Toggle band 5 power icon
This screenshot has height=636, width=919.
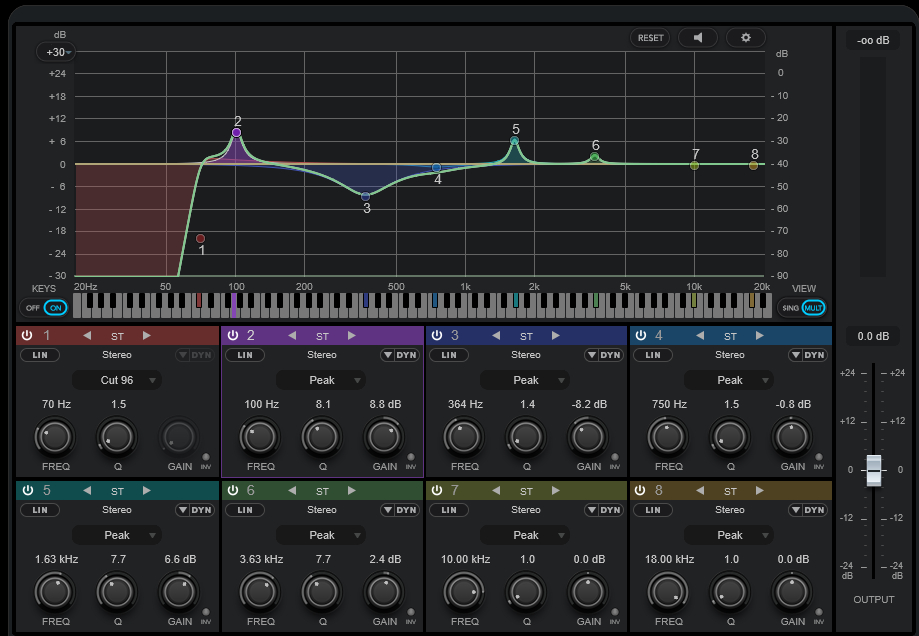(27, 491)
